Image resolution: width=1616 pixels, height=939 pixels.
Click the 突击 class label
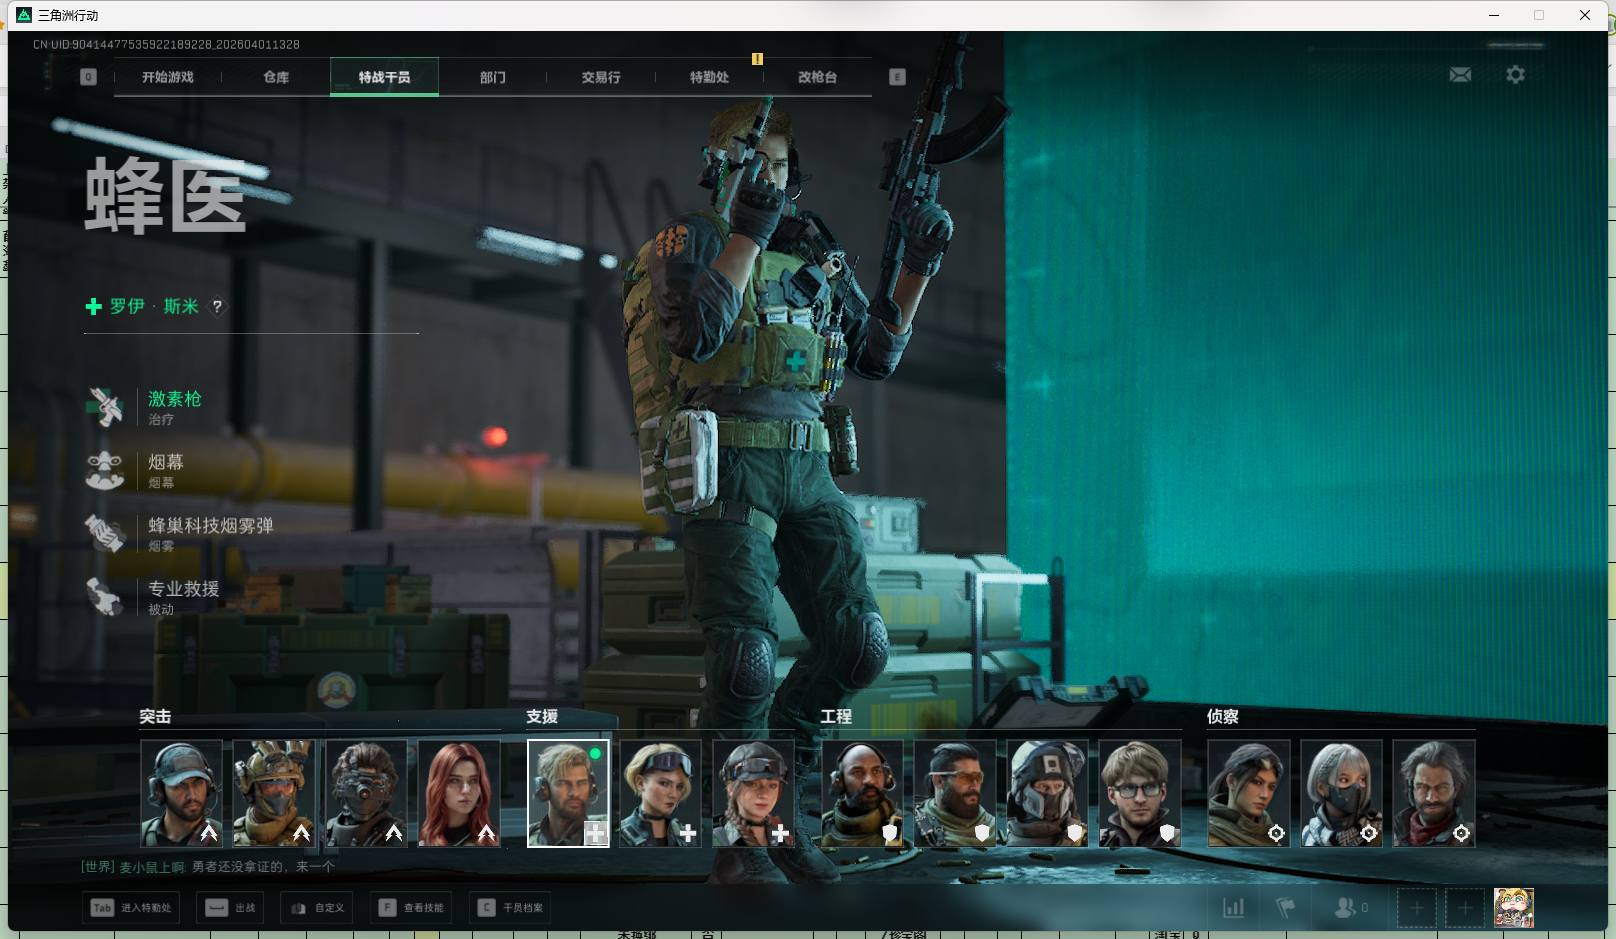click(155, 716)
